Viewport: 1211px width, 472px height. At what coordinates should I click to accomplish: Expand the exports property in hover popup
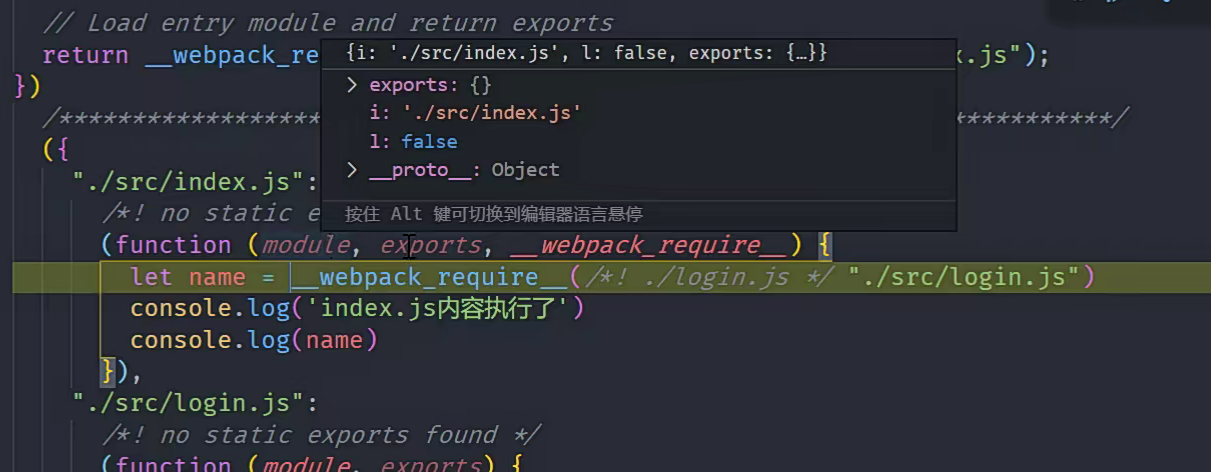tap(352, 86)
